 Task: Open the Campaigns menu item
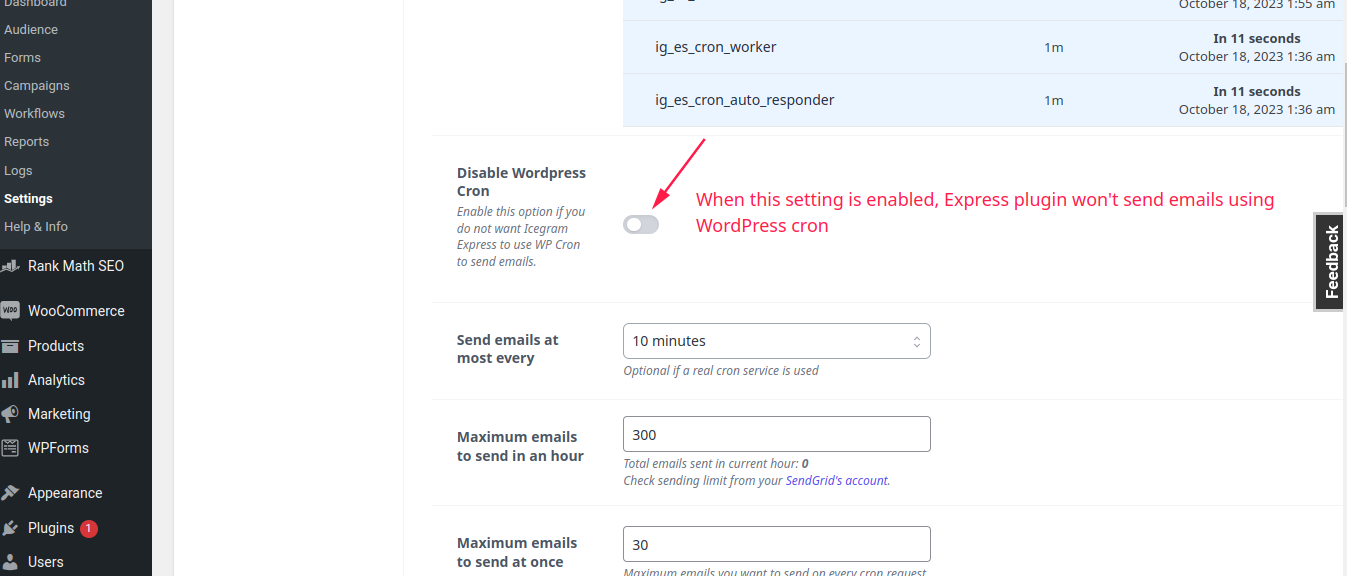[37, 86]
